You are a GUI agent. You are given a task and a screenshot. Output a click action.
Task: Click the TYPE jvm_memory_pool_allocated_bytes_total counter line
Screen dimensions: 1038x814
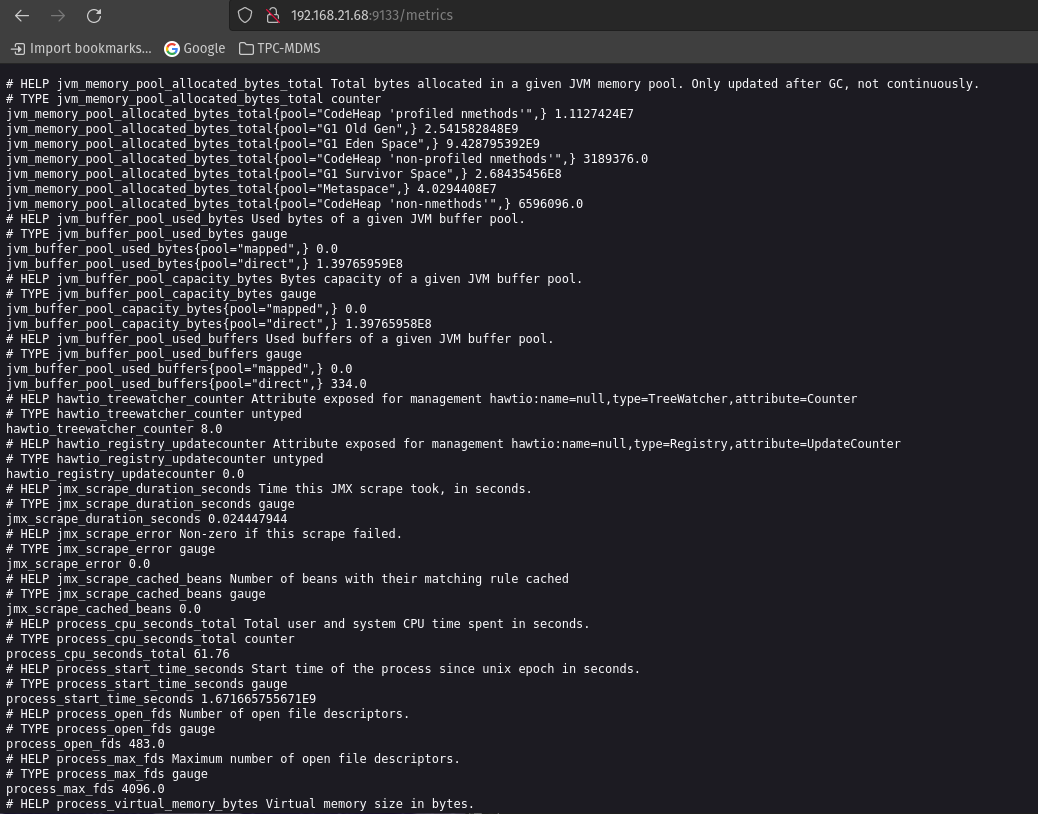193,99
